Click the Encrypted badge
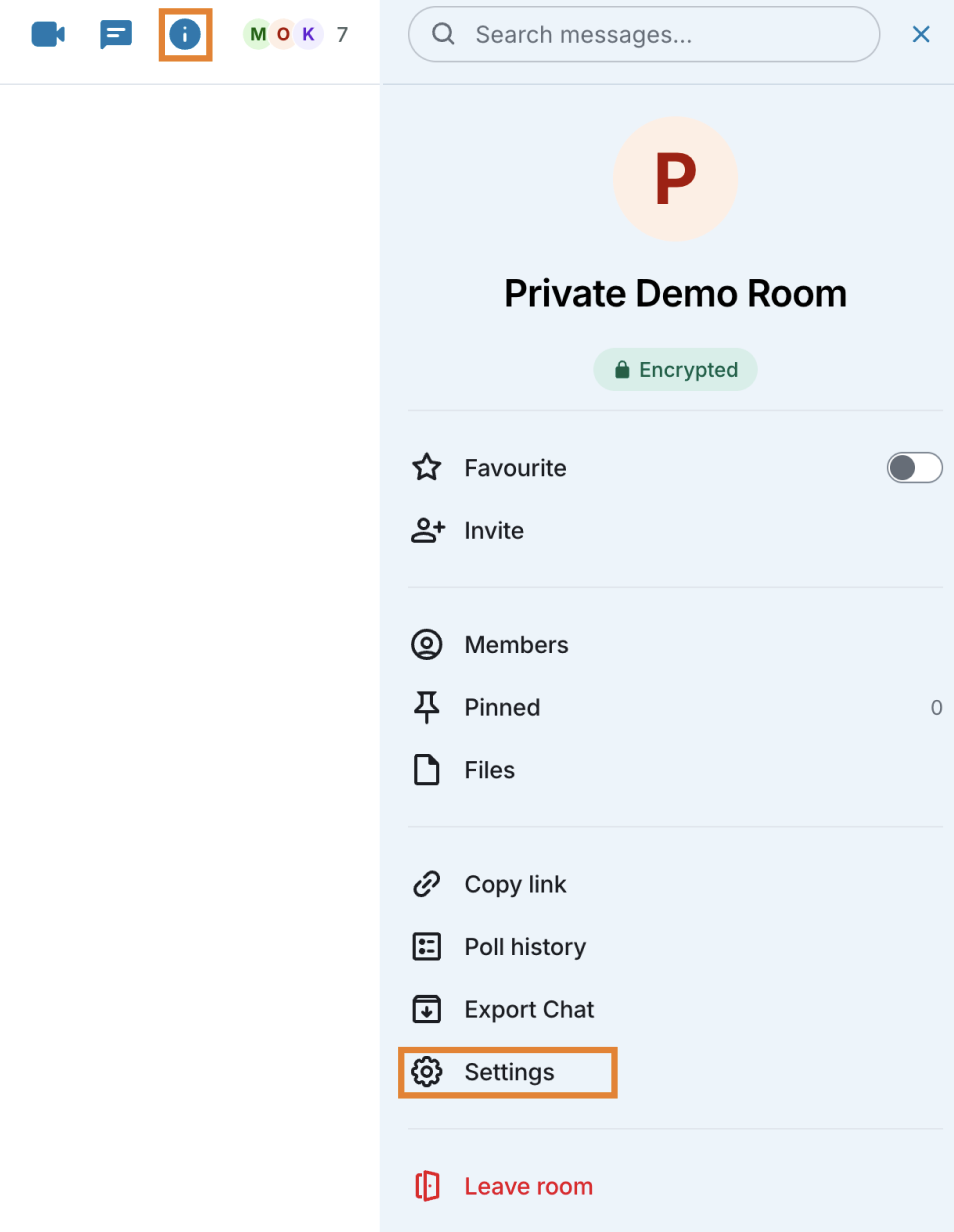 [675, 370]
